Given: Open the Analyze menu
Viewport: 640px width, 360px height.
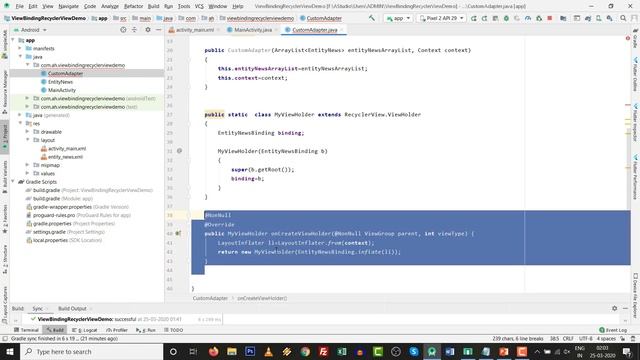Looking at the screenshot, I should (x=110, y=6).
